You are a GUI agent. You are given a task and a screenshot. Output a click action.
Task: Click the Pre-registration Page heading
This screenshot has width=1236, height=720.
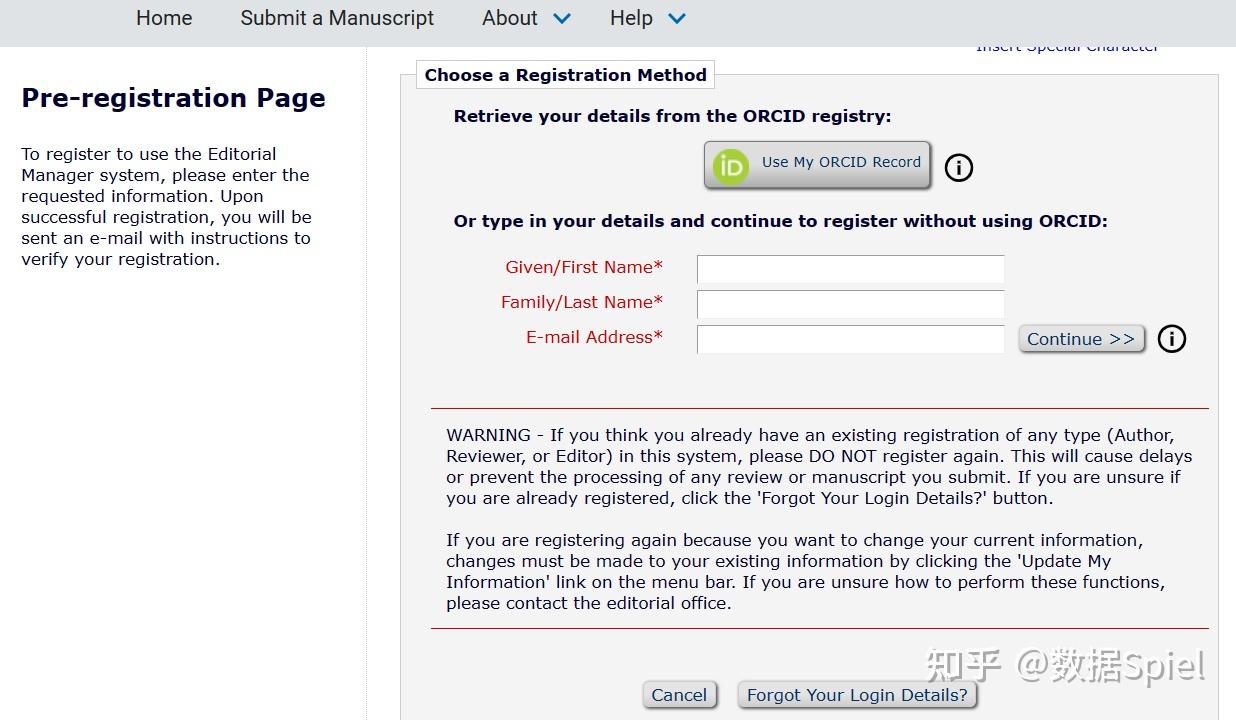coord(173,98)
